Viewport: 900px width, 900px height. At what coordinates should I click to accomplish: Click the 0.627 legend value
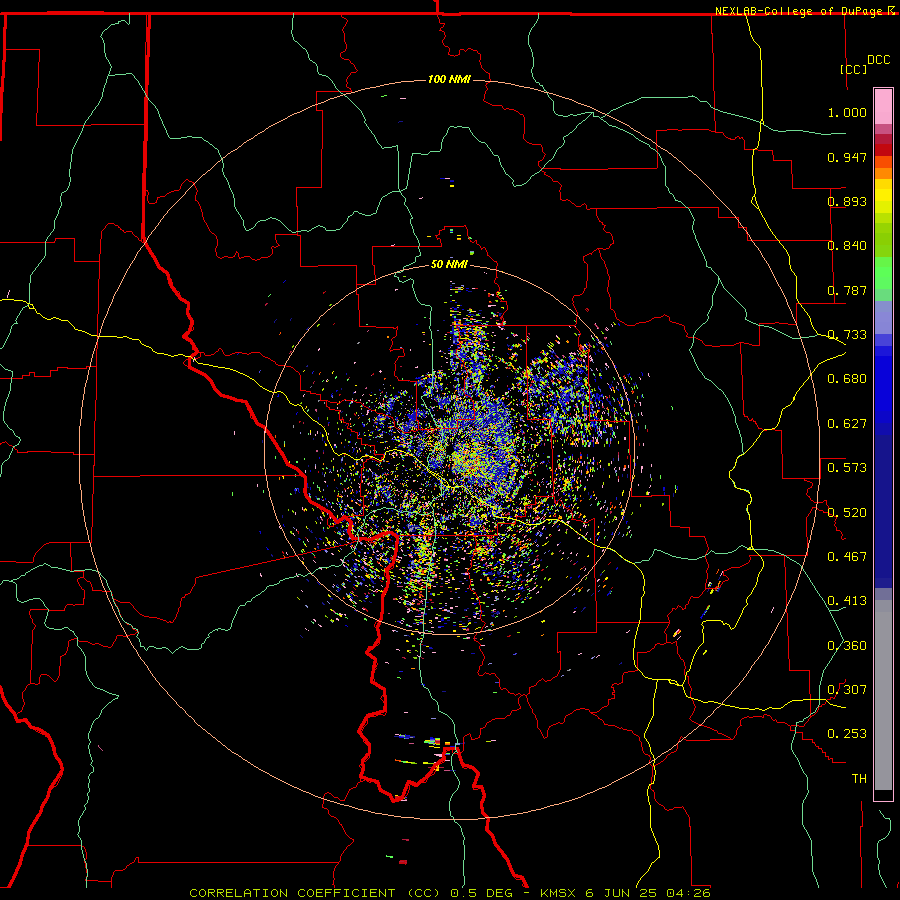(x=847, y=424)
